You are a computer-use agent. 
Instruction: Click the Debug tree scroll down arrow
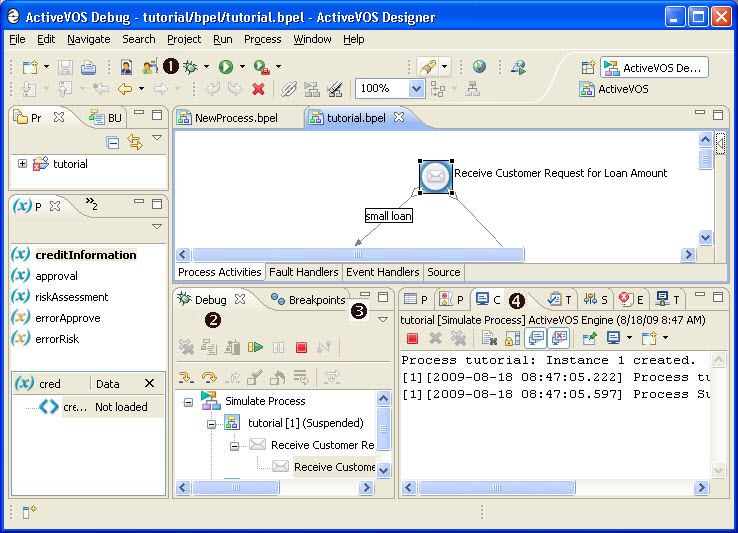pos(384,470)
